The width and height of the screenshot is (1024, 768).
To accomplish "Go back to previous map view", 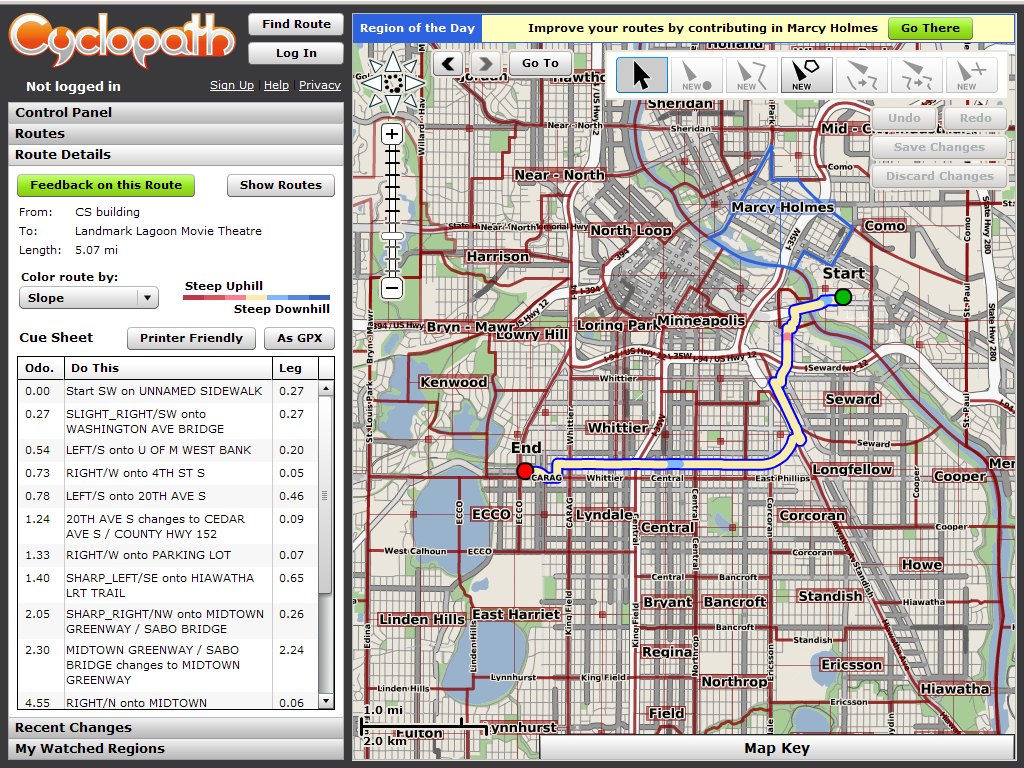I will [x=448, y=63].
